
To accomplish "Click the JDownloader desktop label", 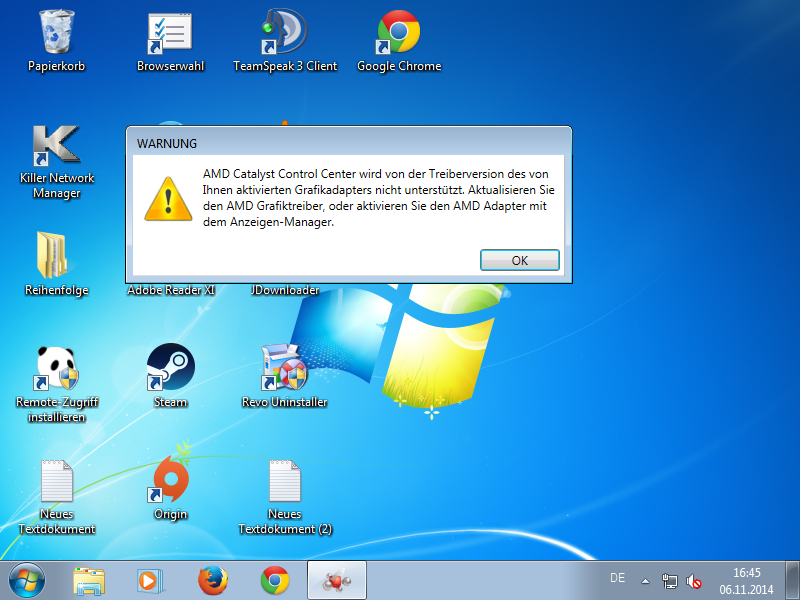I will tap(285, 290).
